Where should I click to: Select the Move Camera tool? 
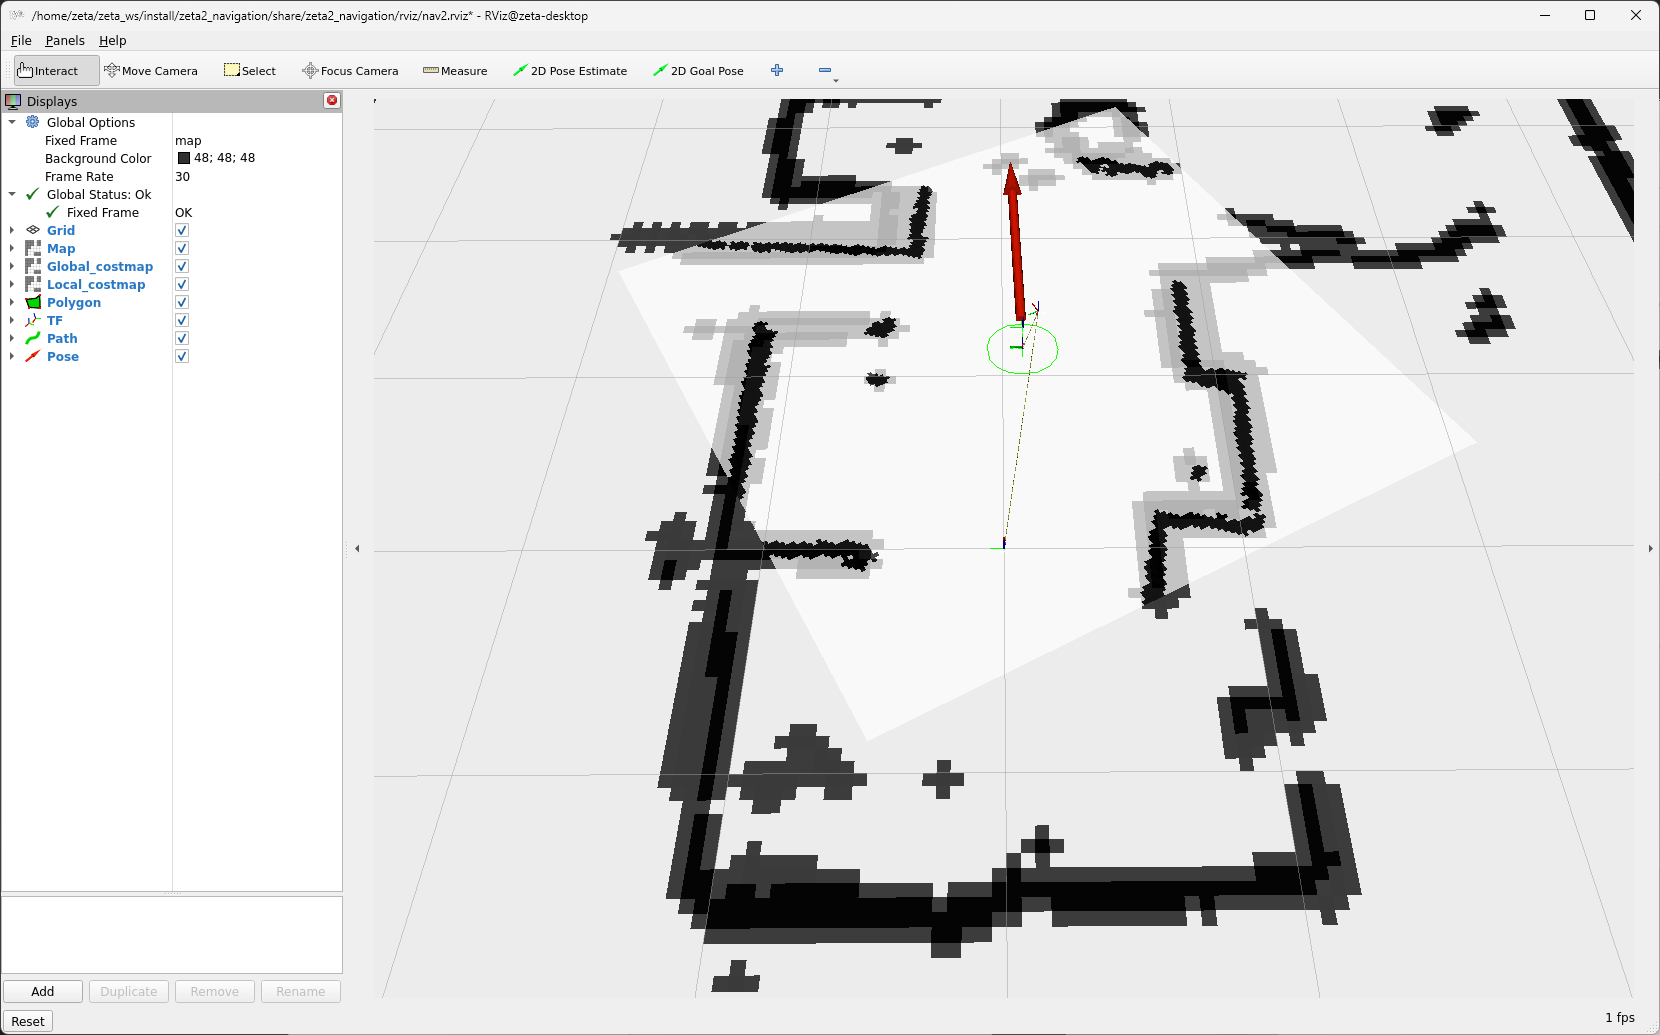[x=151, y=71]
